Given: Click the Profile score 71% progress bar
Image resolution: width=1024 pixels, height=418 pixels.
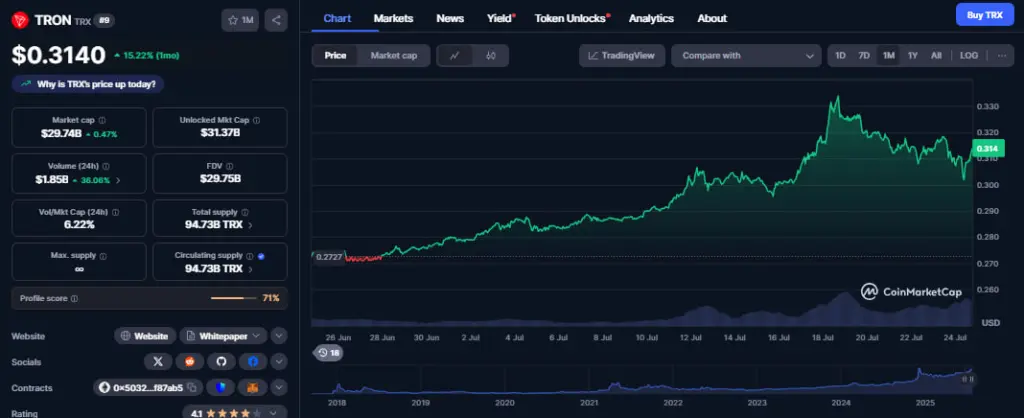Looking at the screenshot, I should click(x=234, y=298).
